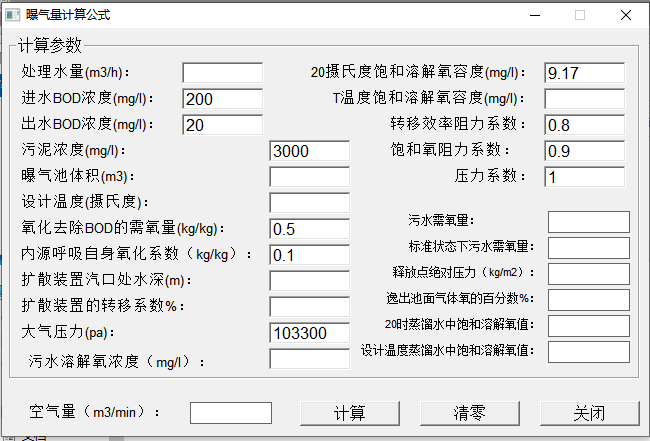650x441 pixels.
Task: Click the 大气压力 field showing 103300
Action: 309,333
